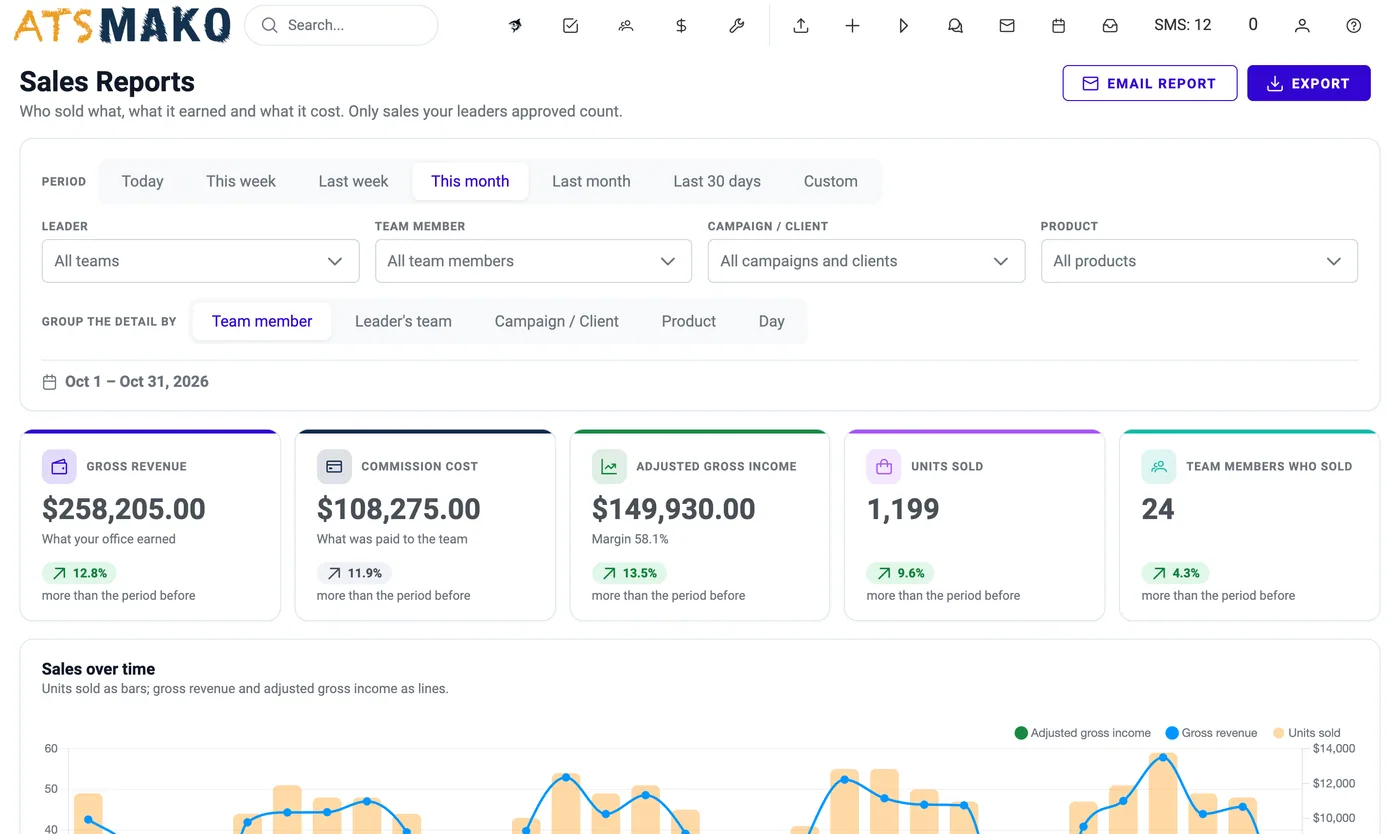Group the detail by Campaign / Client
1400x834 pixels.
click(x=557, y=321)
